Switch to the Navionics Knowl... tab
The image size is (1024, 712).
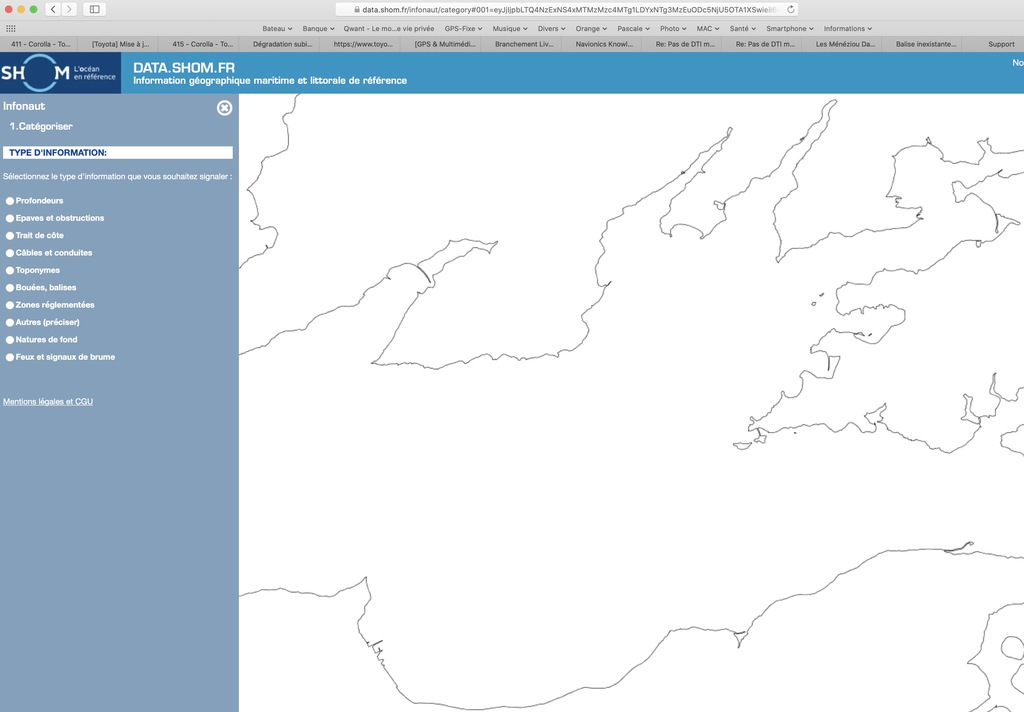(x=604, y=44)
